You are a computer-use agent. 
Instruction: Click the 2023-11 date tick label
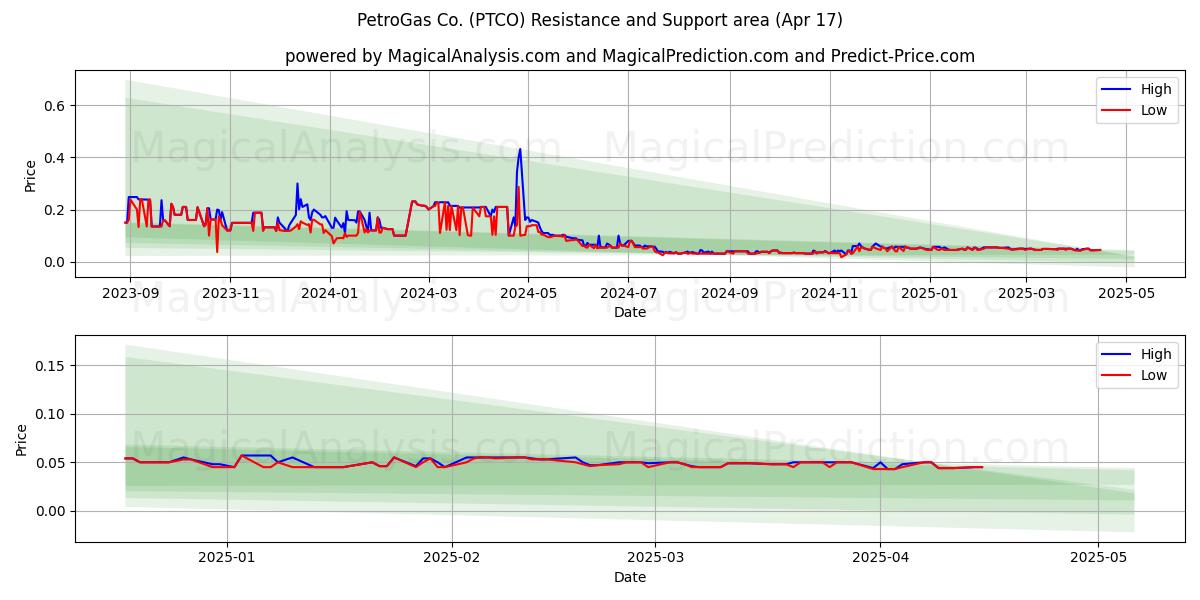[231, 293]
